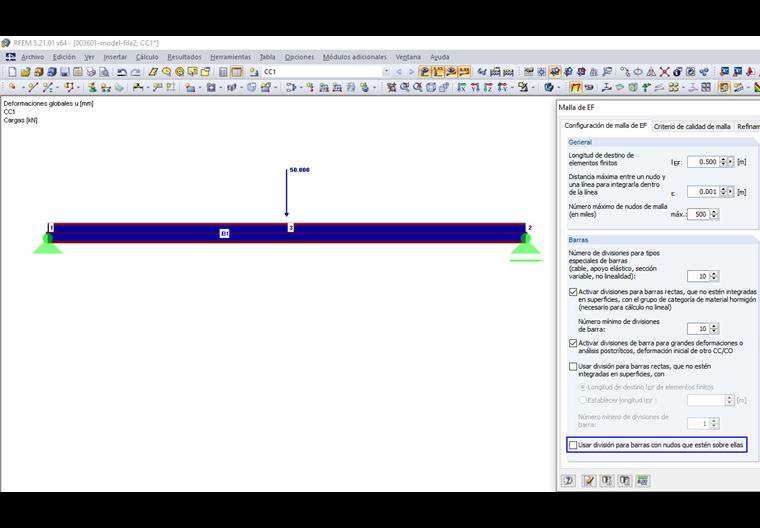Click the warning triangle plausibility icon

(x=651, y=72)
